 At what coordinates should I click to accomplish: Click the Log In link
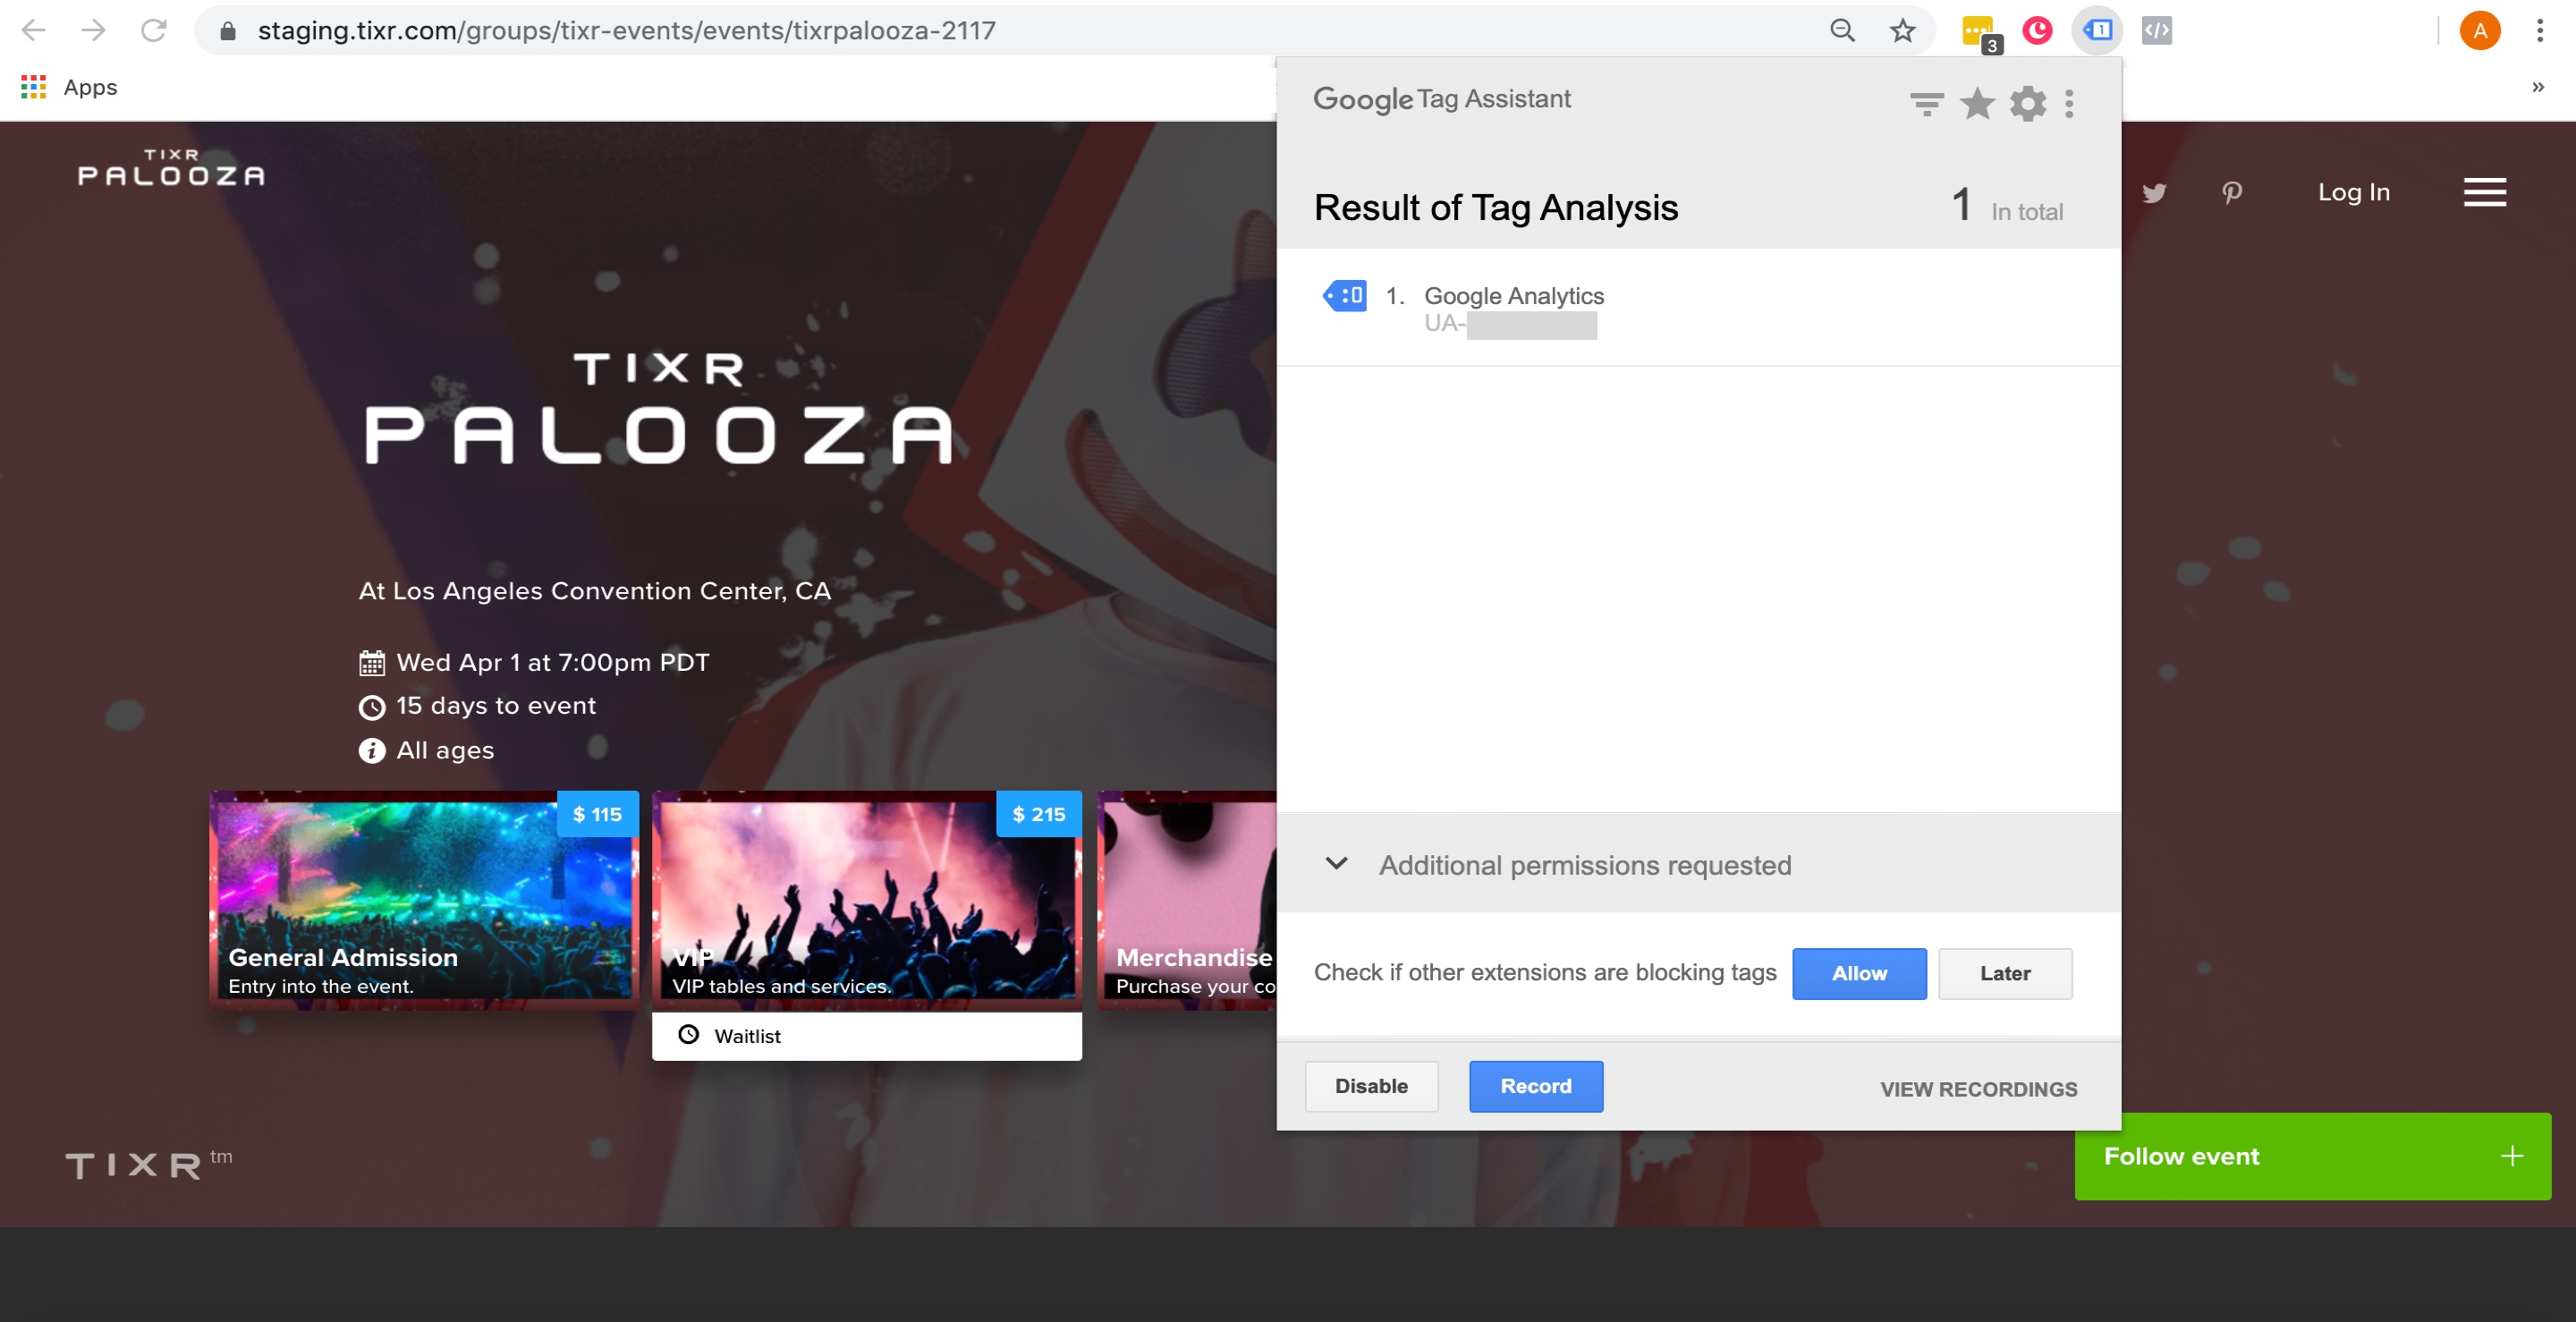point(2354,192)
